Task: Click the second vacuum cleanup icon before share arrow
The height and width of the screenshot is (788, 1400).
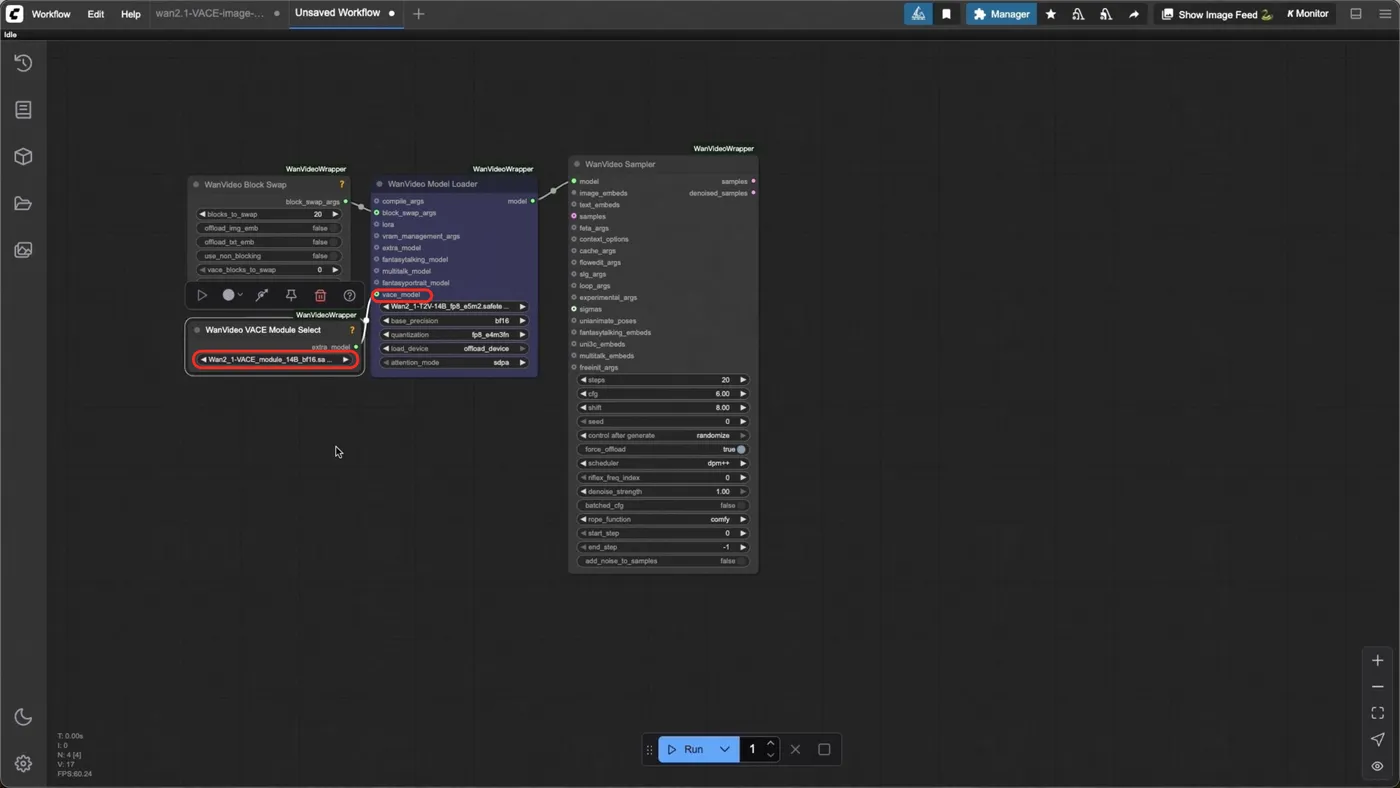Action: (1105, 14)
